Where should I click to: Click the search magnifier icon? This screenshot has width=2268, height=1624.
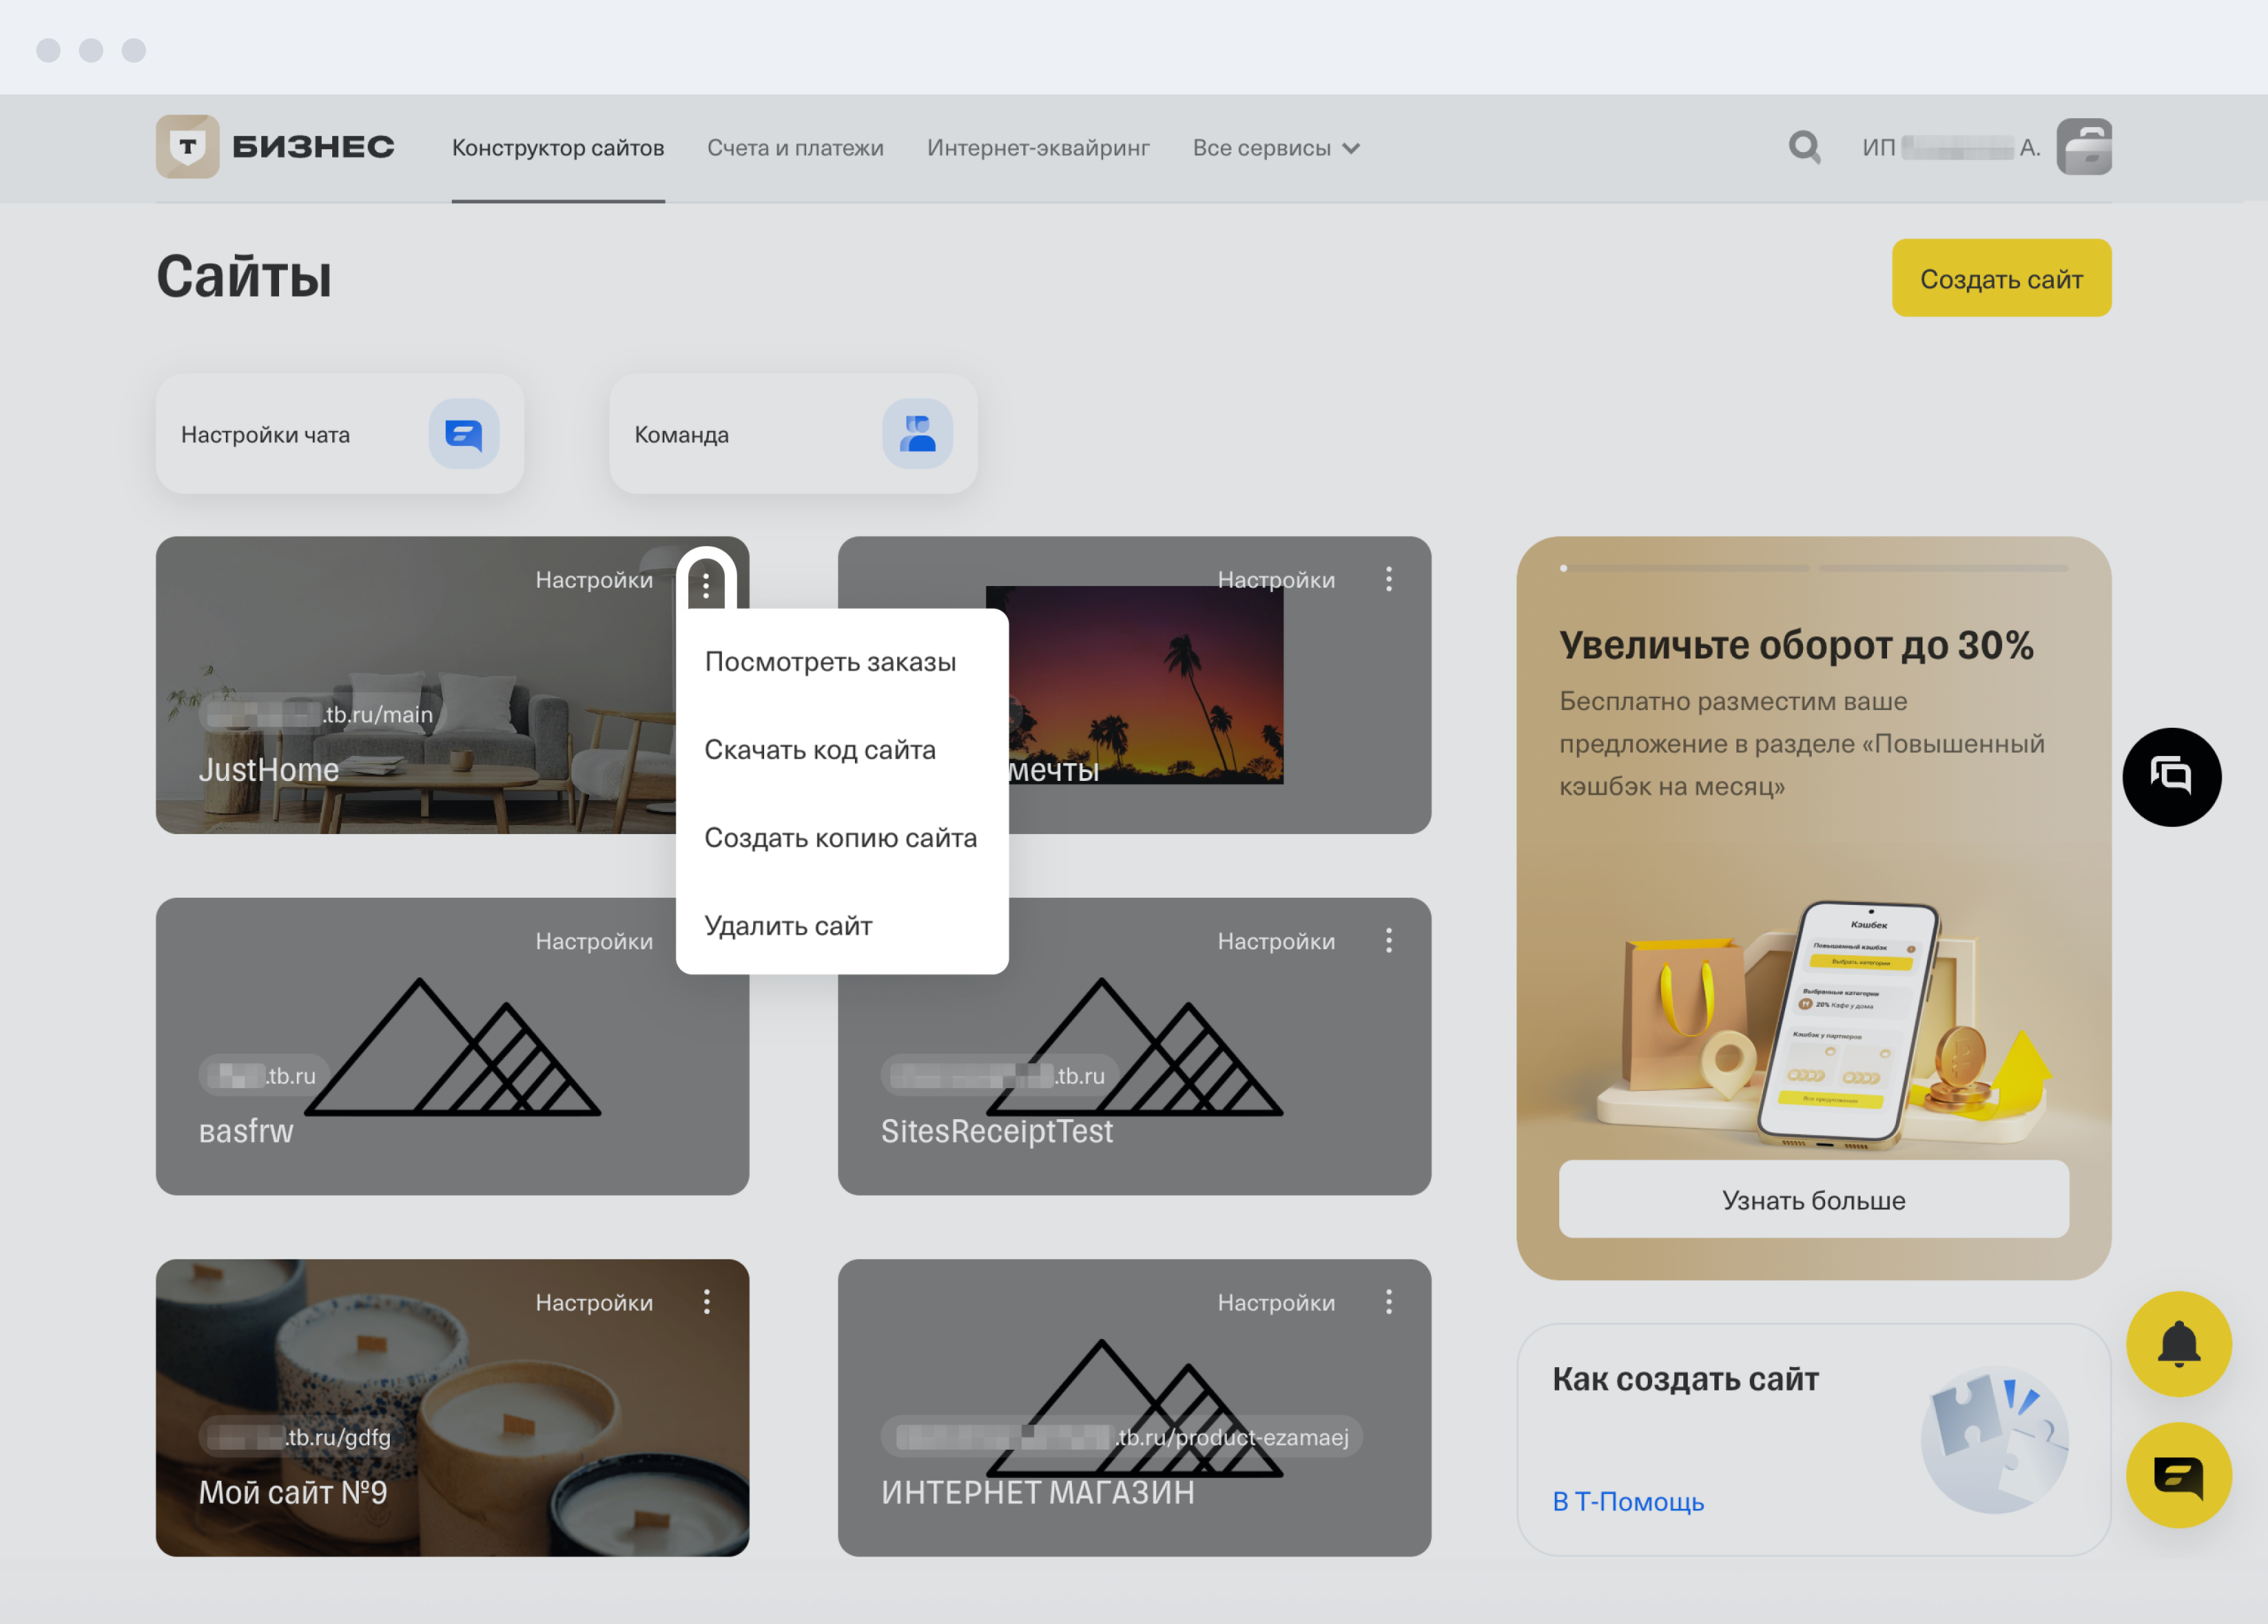pyautogui.click(x=1804, y=147)
